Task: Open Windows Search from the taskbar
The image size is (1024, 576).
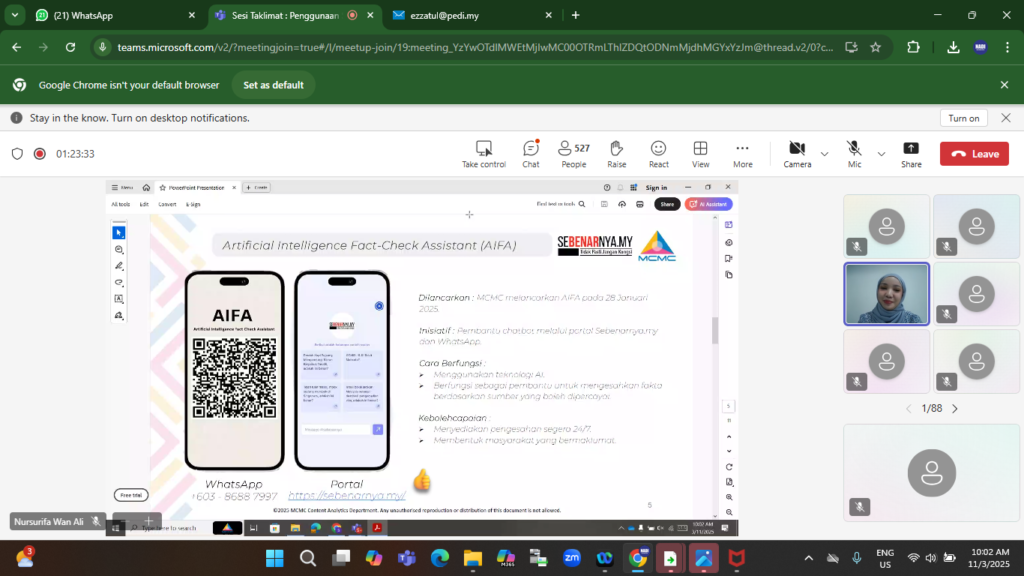Action: [308, 558]
